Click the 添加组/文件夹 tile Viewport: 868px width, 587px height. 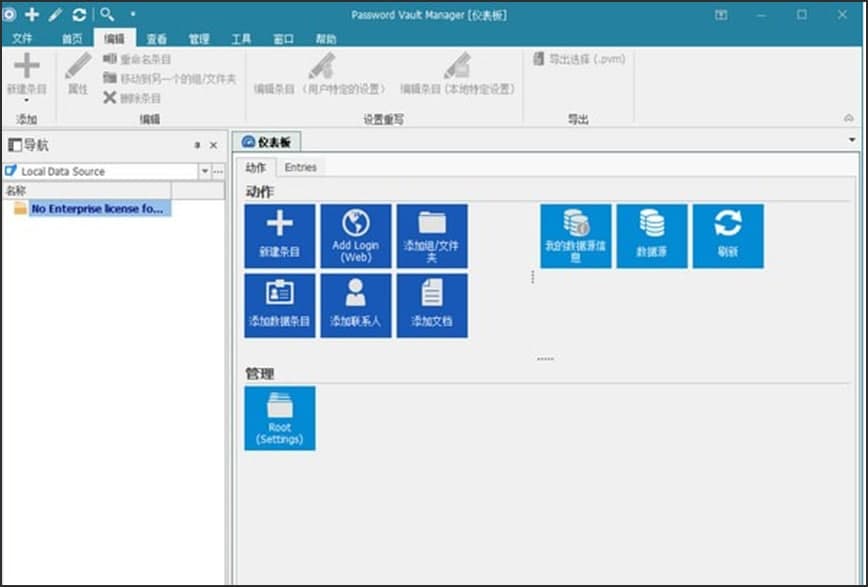point(432,236)
